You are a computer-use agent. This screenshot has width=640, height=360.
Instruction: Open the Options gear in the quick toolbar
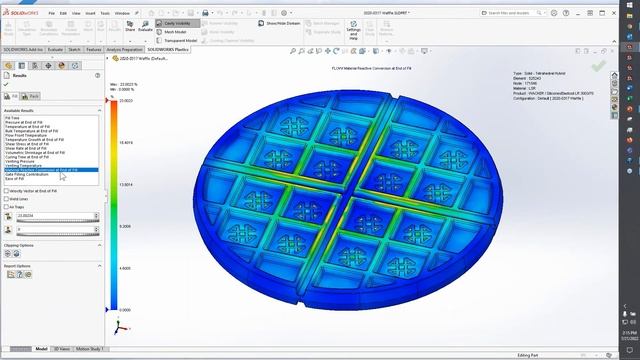click(284, 13)
